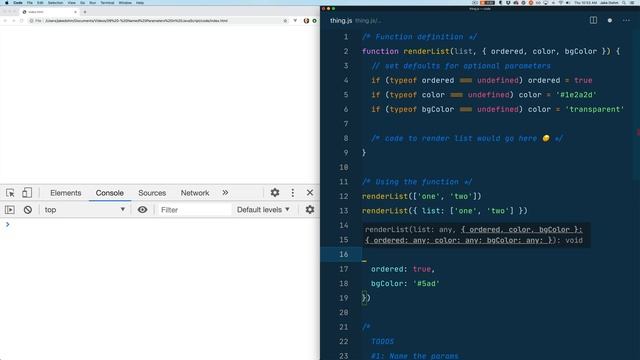The width and height of the screenshot is (640, 360).
Task: Open the Network tab in DevTools
Action: tap(195, 193)
